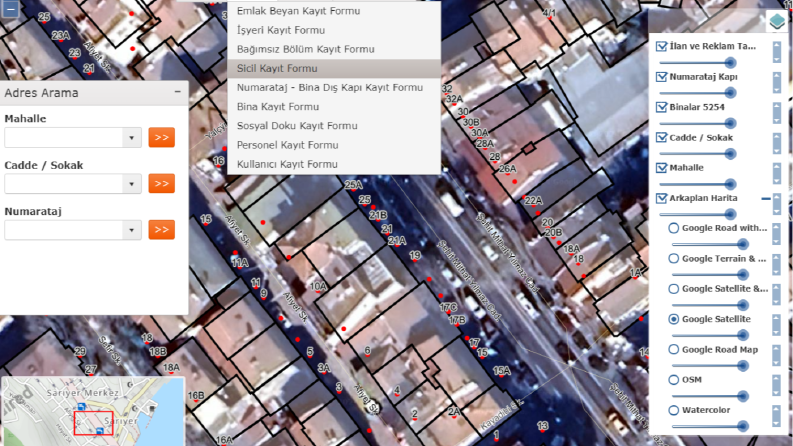The height and width of the screenshot is (446, 793).
Task: Click the map zoom-out minus button
Action: coord(10,9)
